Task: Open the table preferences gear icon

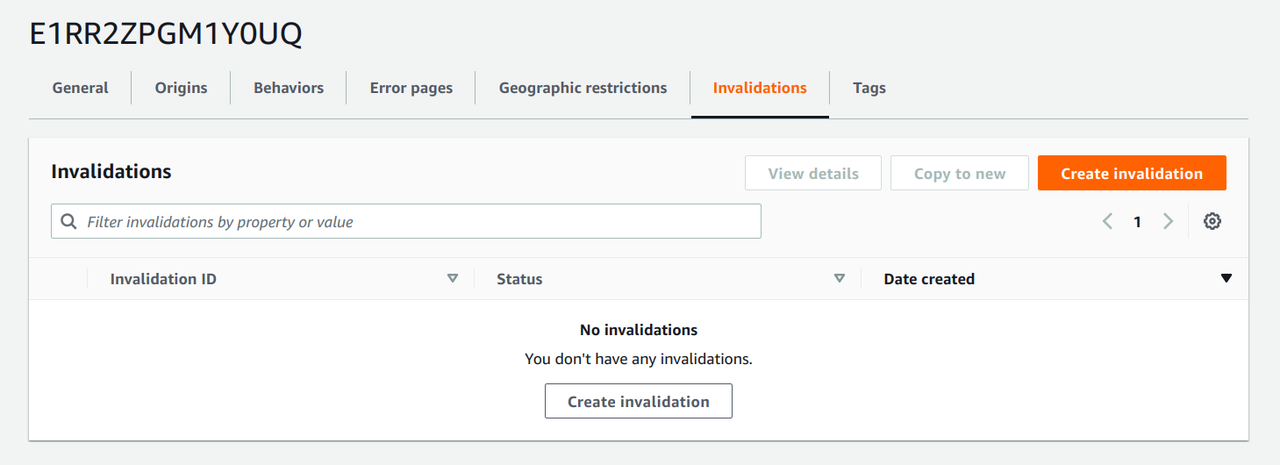Action: 1212,222
